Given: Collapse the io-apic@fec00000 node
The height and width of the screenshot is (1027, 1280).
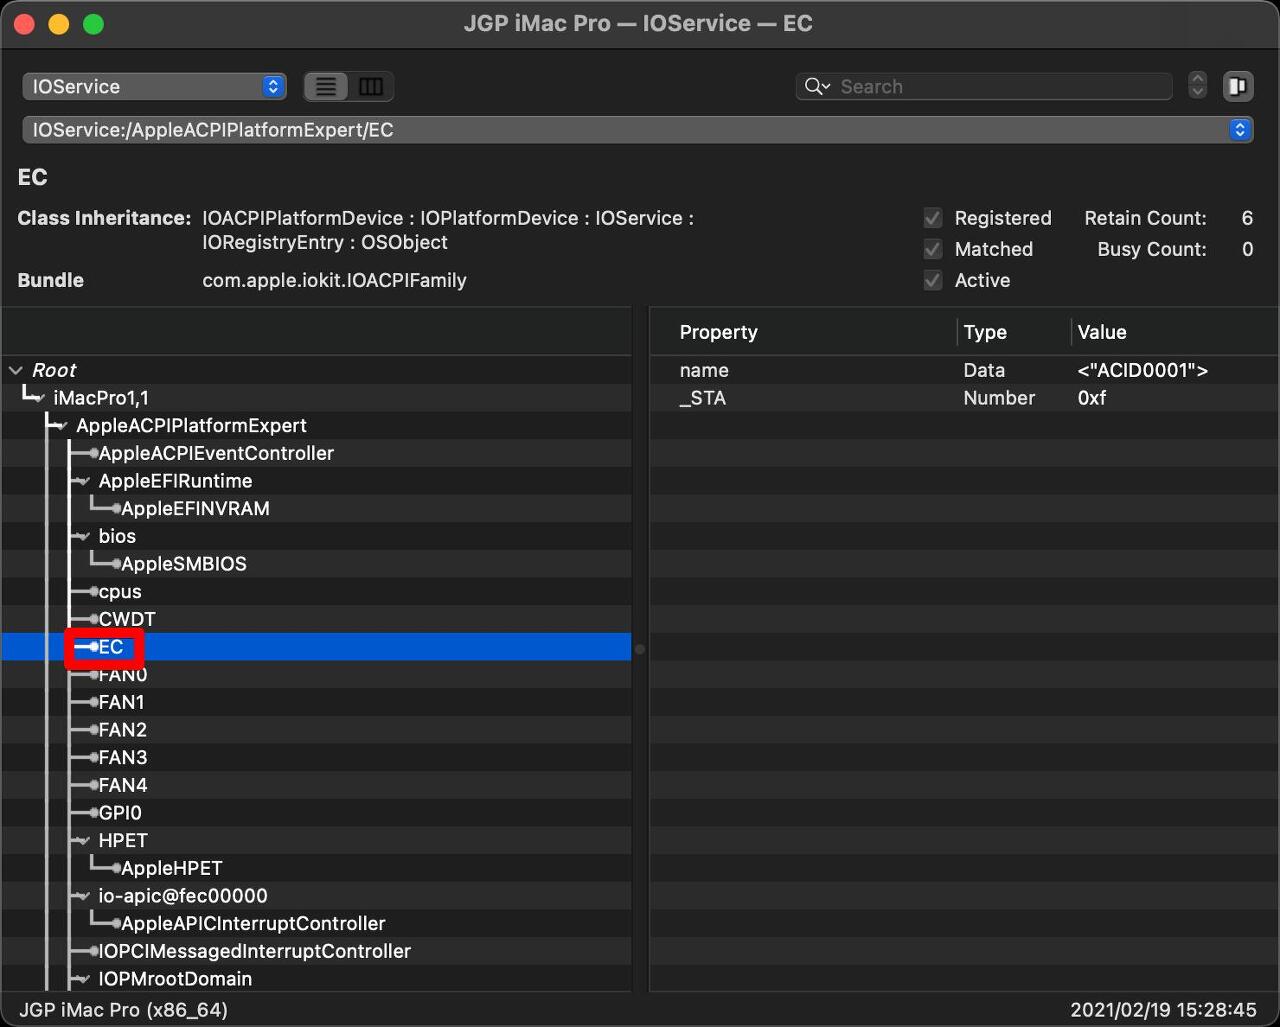Looking at the screenshot, I should (x=84, y=896).
